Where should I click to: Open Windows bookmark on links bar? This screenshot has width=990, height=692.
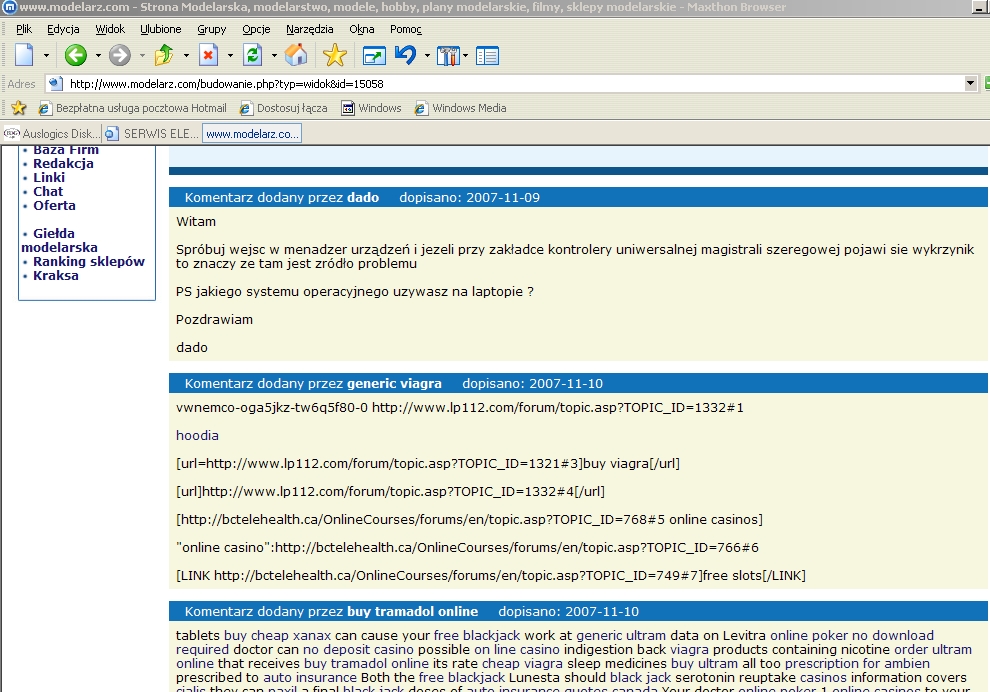click(371, 108)
